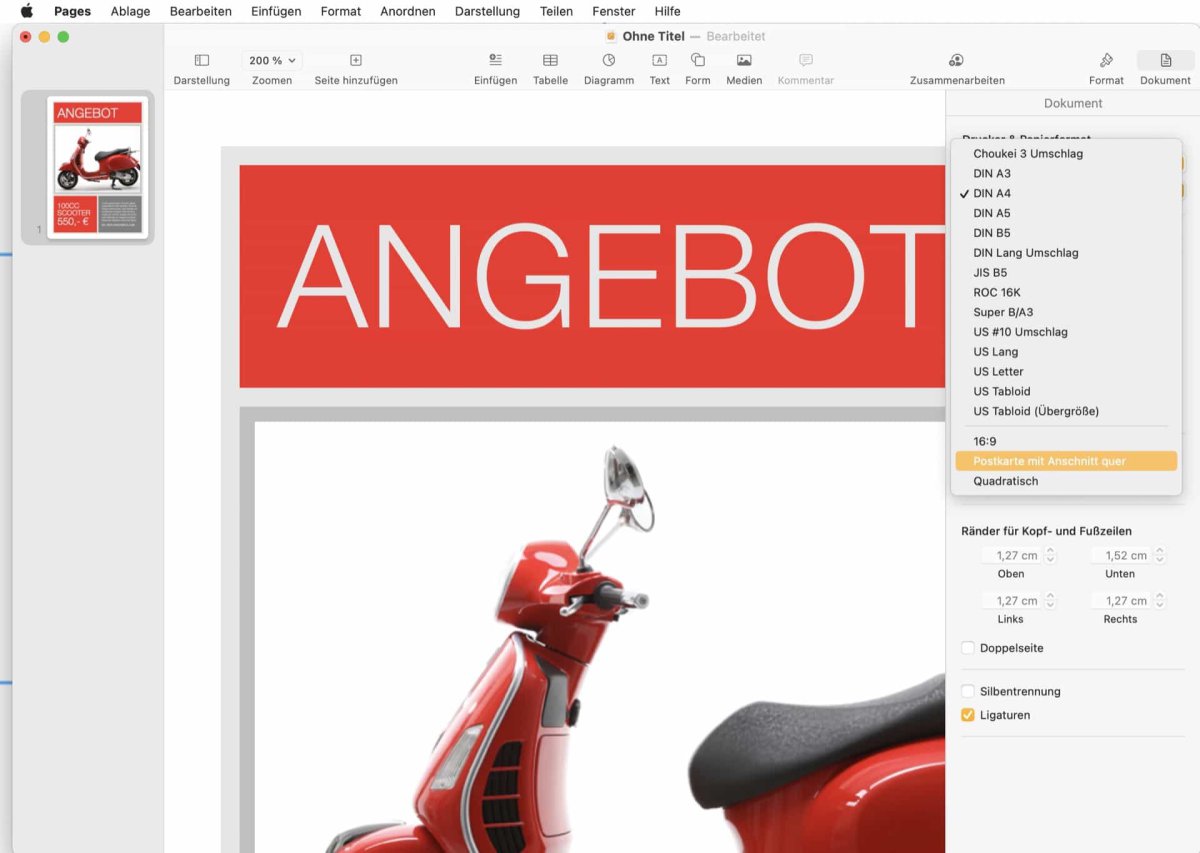Select page 1 thumbnail in sidebar
This screenshot has height=853, width=1200.
pos(97,167)
